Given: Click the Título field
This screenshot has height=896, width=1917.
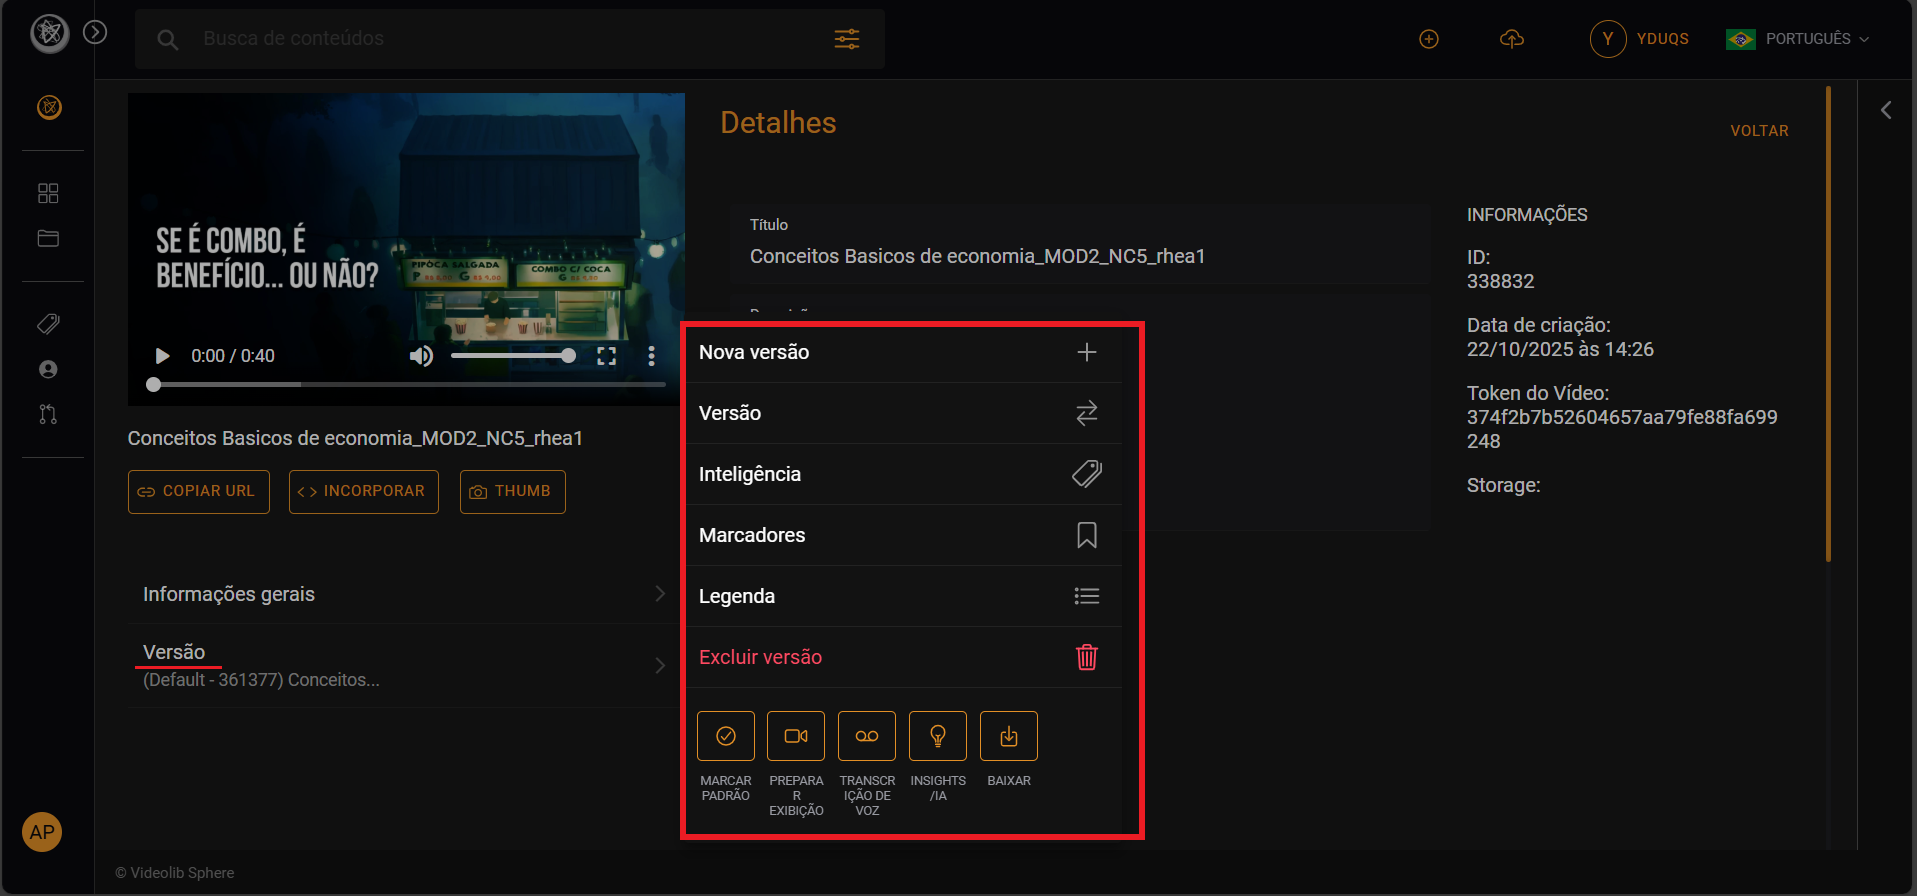Looking at the screenshot, I should click(x=1081, y=245).
